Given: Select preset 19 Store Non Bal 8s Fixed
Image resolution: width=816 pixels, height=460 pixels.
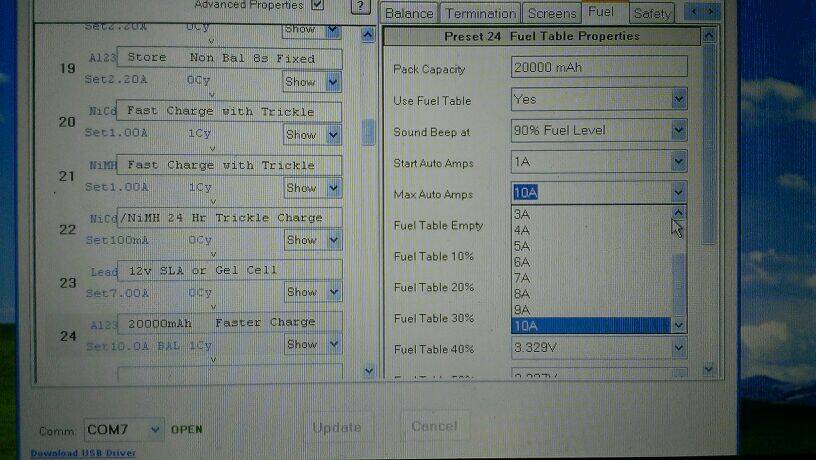Looking at the screenshot, I should click(230, 58).
